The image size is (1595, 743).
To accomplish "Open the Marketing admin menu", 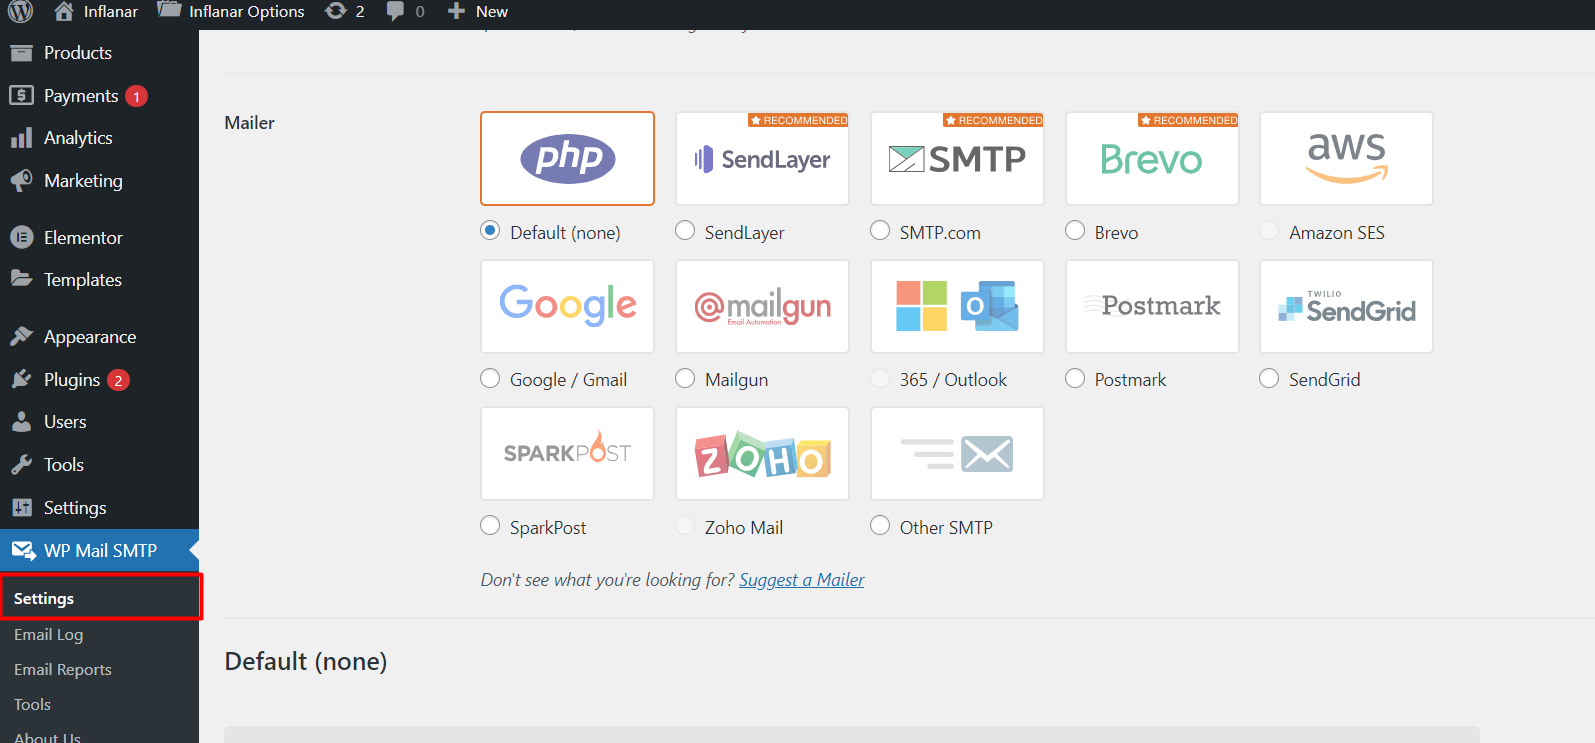I will click(99, 181).
